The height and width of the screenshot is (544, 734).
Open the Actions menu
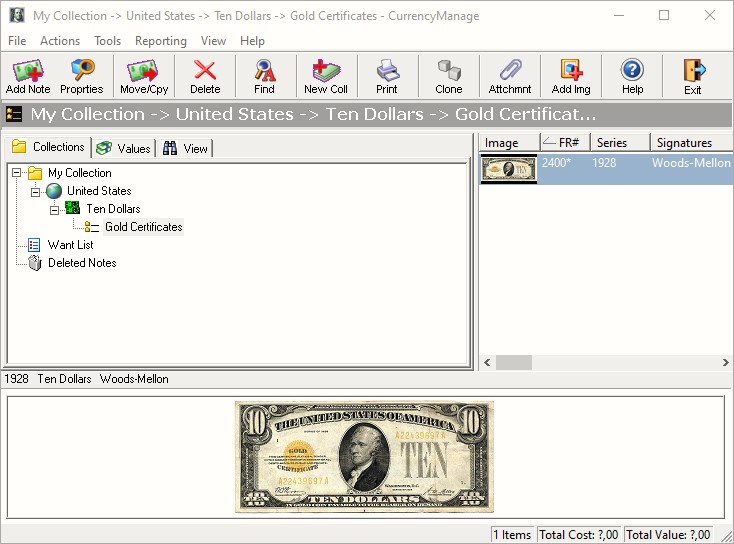[60, 41]
